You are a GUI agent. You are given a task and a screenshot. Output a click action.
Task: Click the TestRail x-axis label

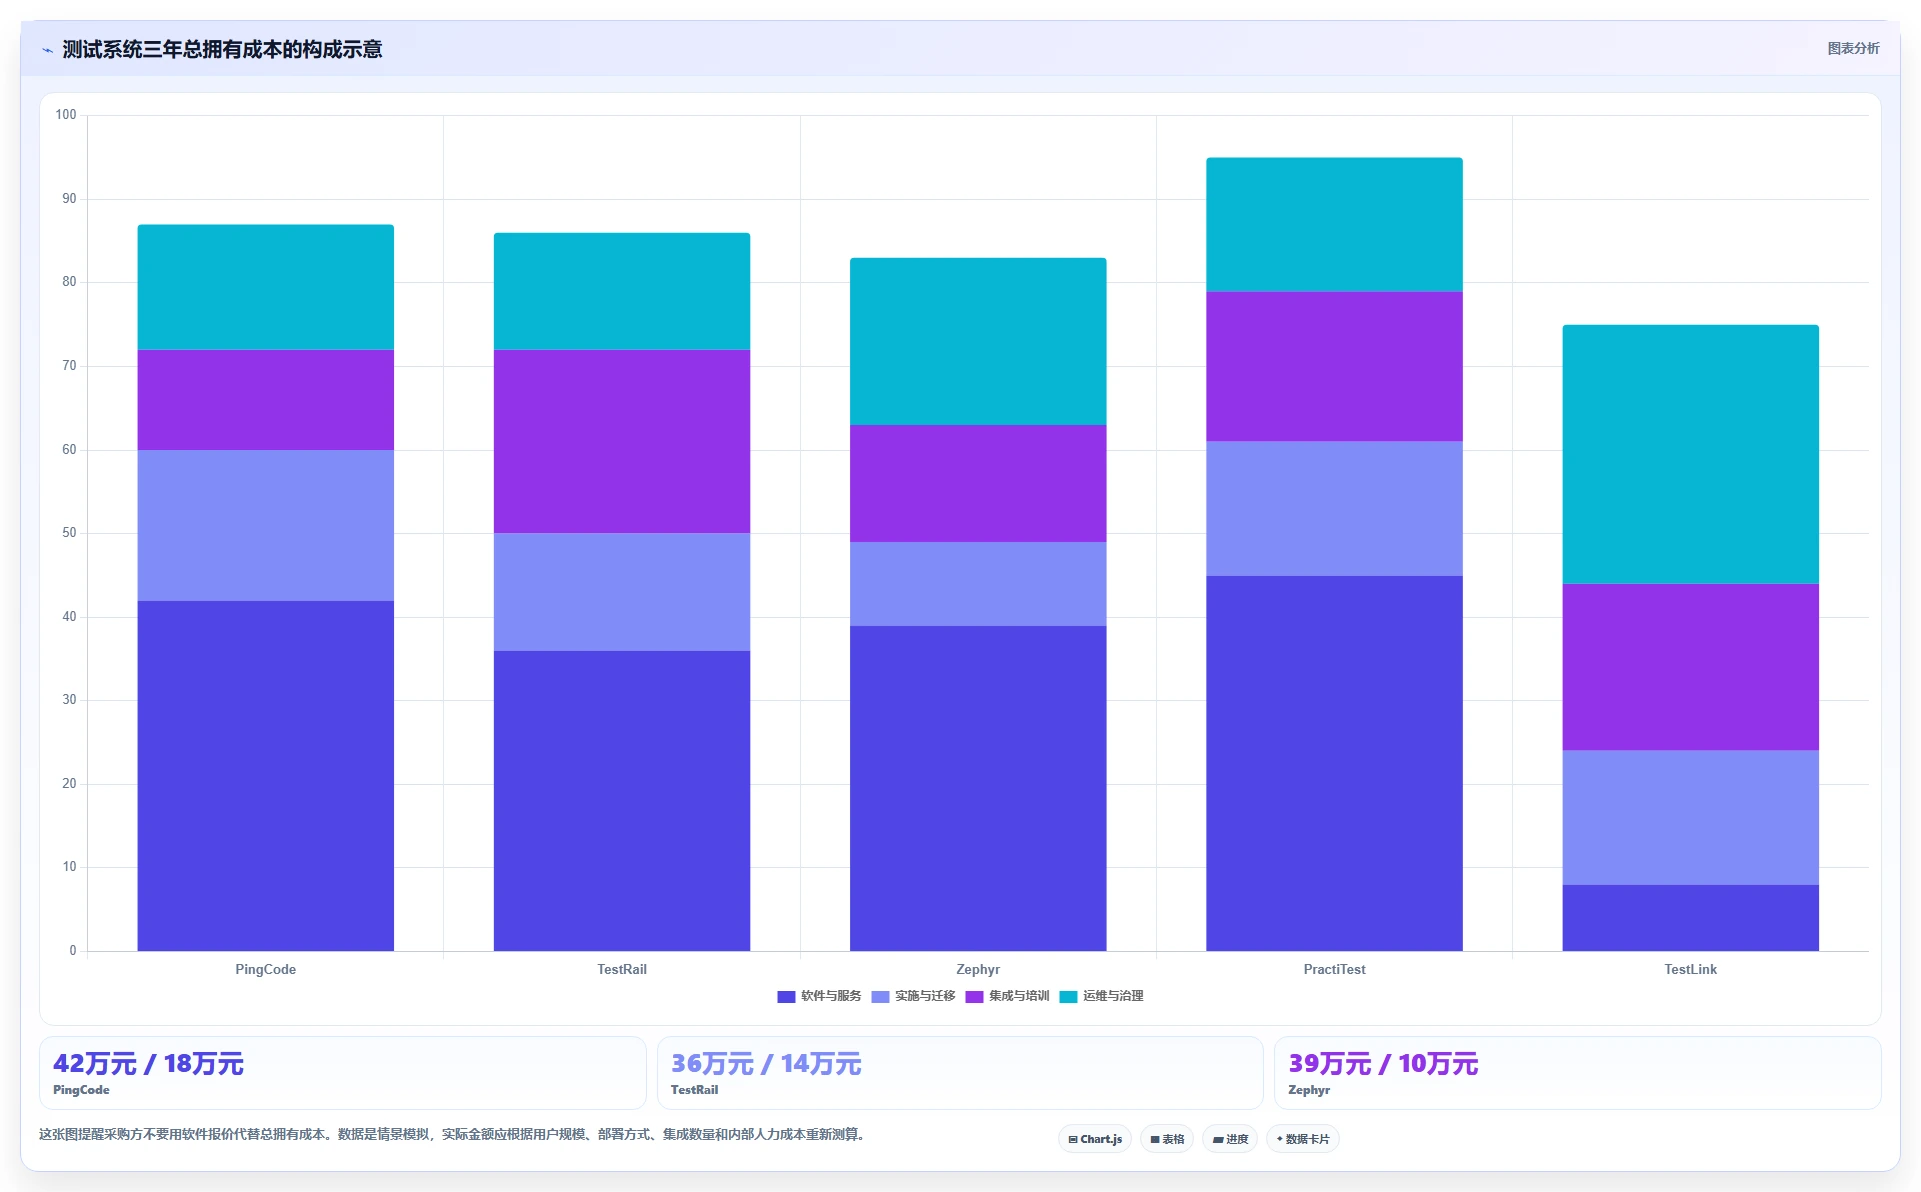tap(622, 969)
